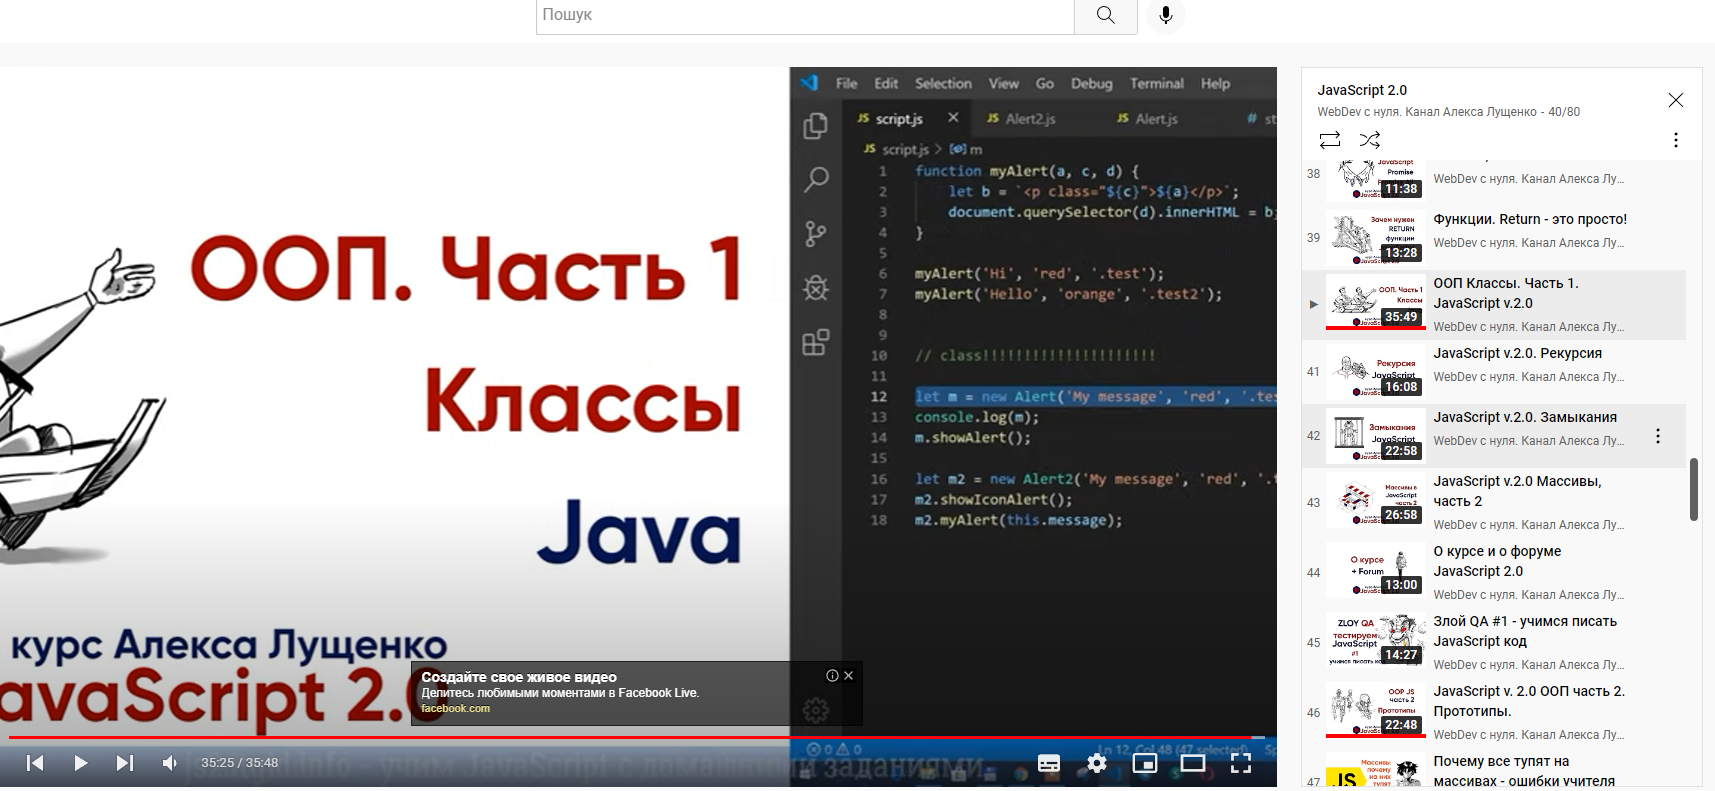This screenshot has width=1715, height=791.
Task: Open File menu in VS Code video
Action: click(847, 84)
